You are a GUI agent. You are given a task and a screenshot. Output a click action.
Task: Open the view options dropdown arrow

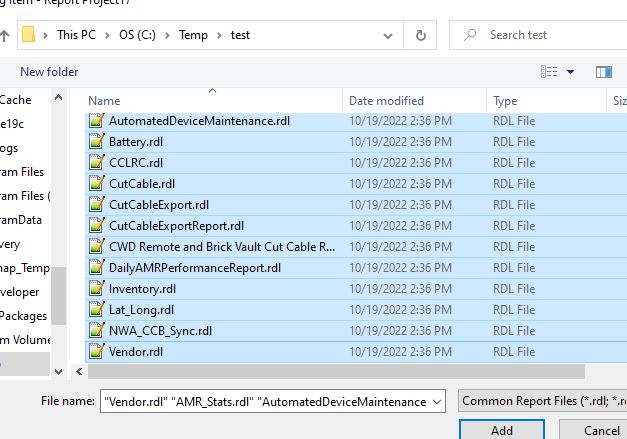point(571,72)
